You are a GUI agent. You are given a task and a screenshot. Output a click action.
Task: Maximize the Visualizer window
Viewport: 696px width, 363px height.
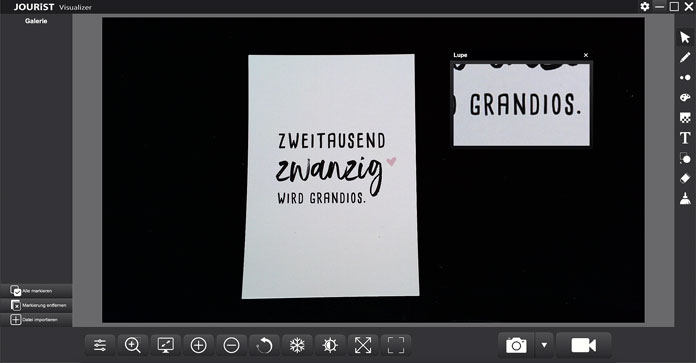(674, 6)
